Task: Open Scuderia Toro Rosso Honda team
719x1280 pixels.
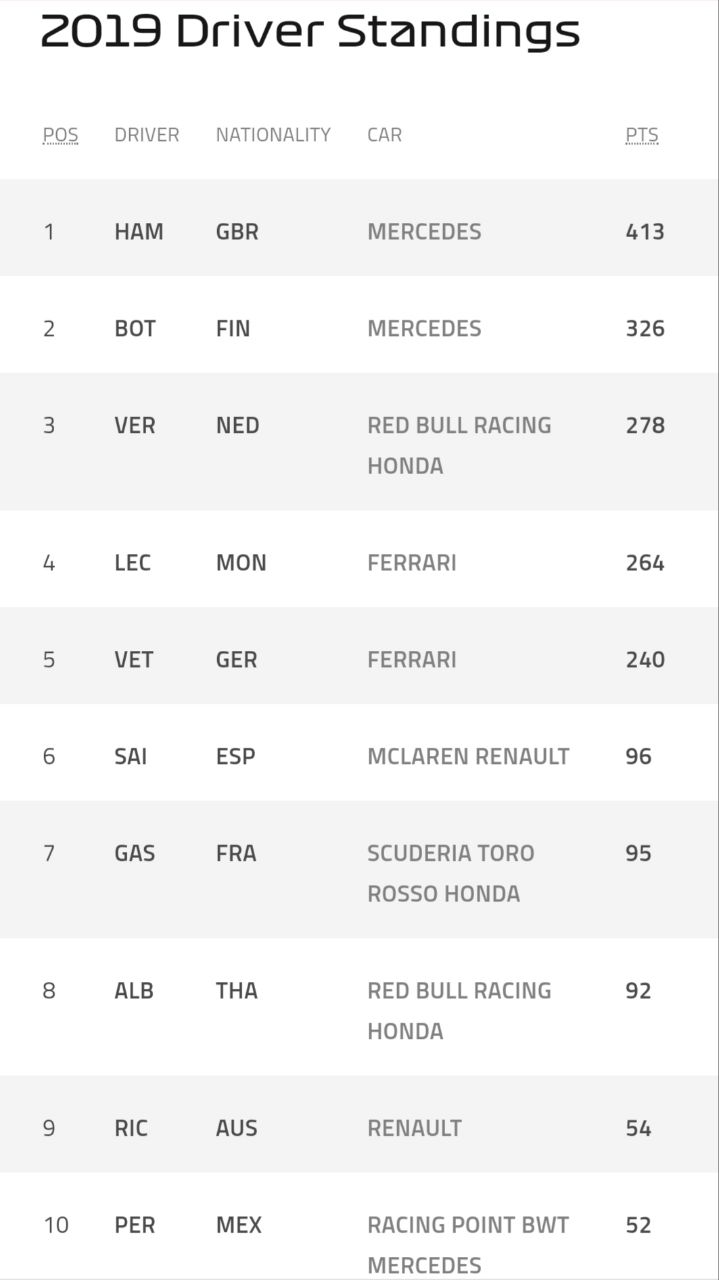Action: click(x=451, y=873)
